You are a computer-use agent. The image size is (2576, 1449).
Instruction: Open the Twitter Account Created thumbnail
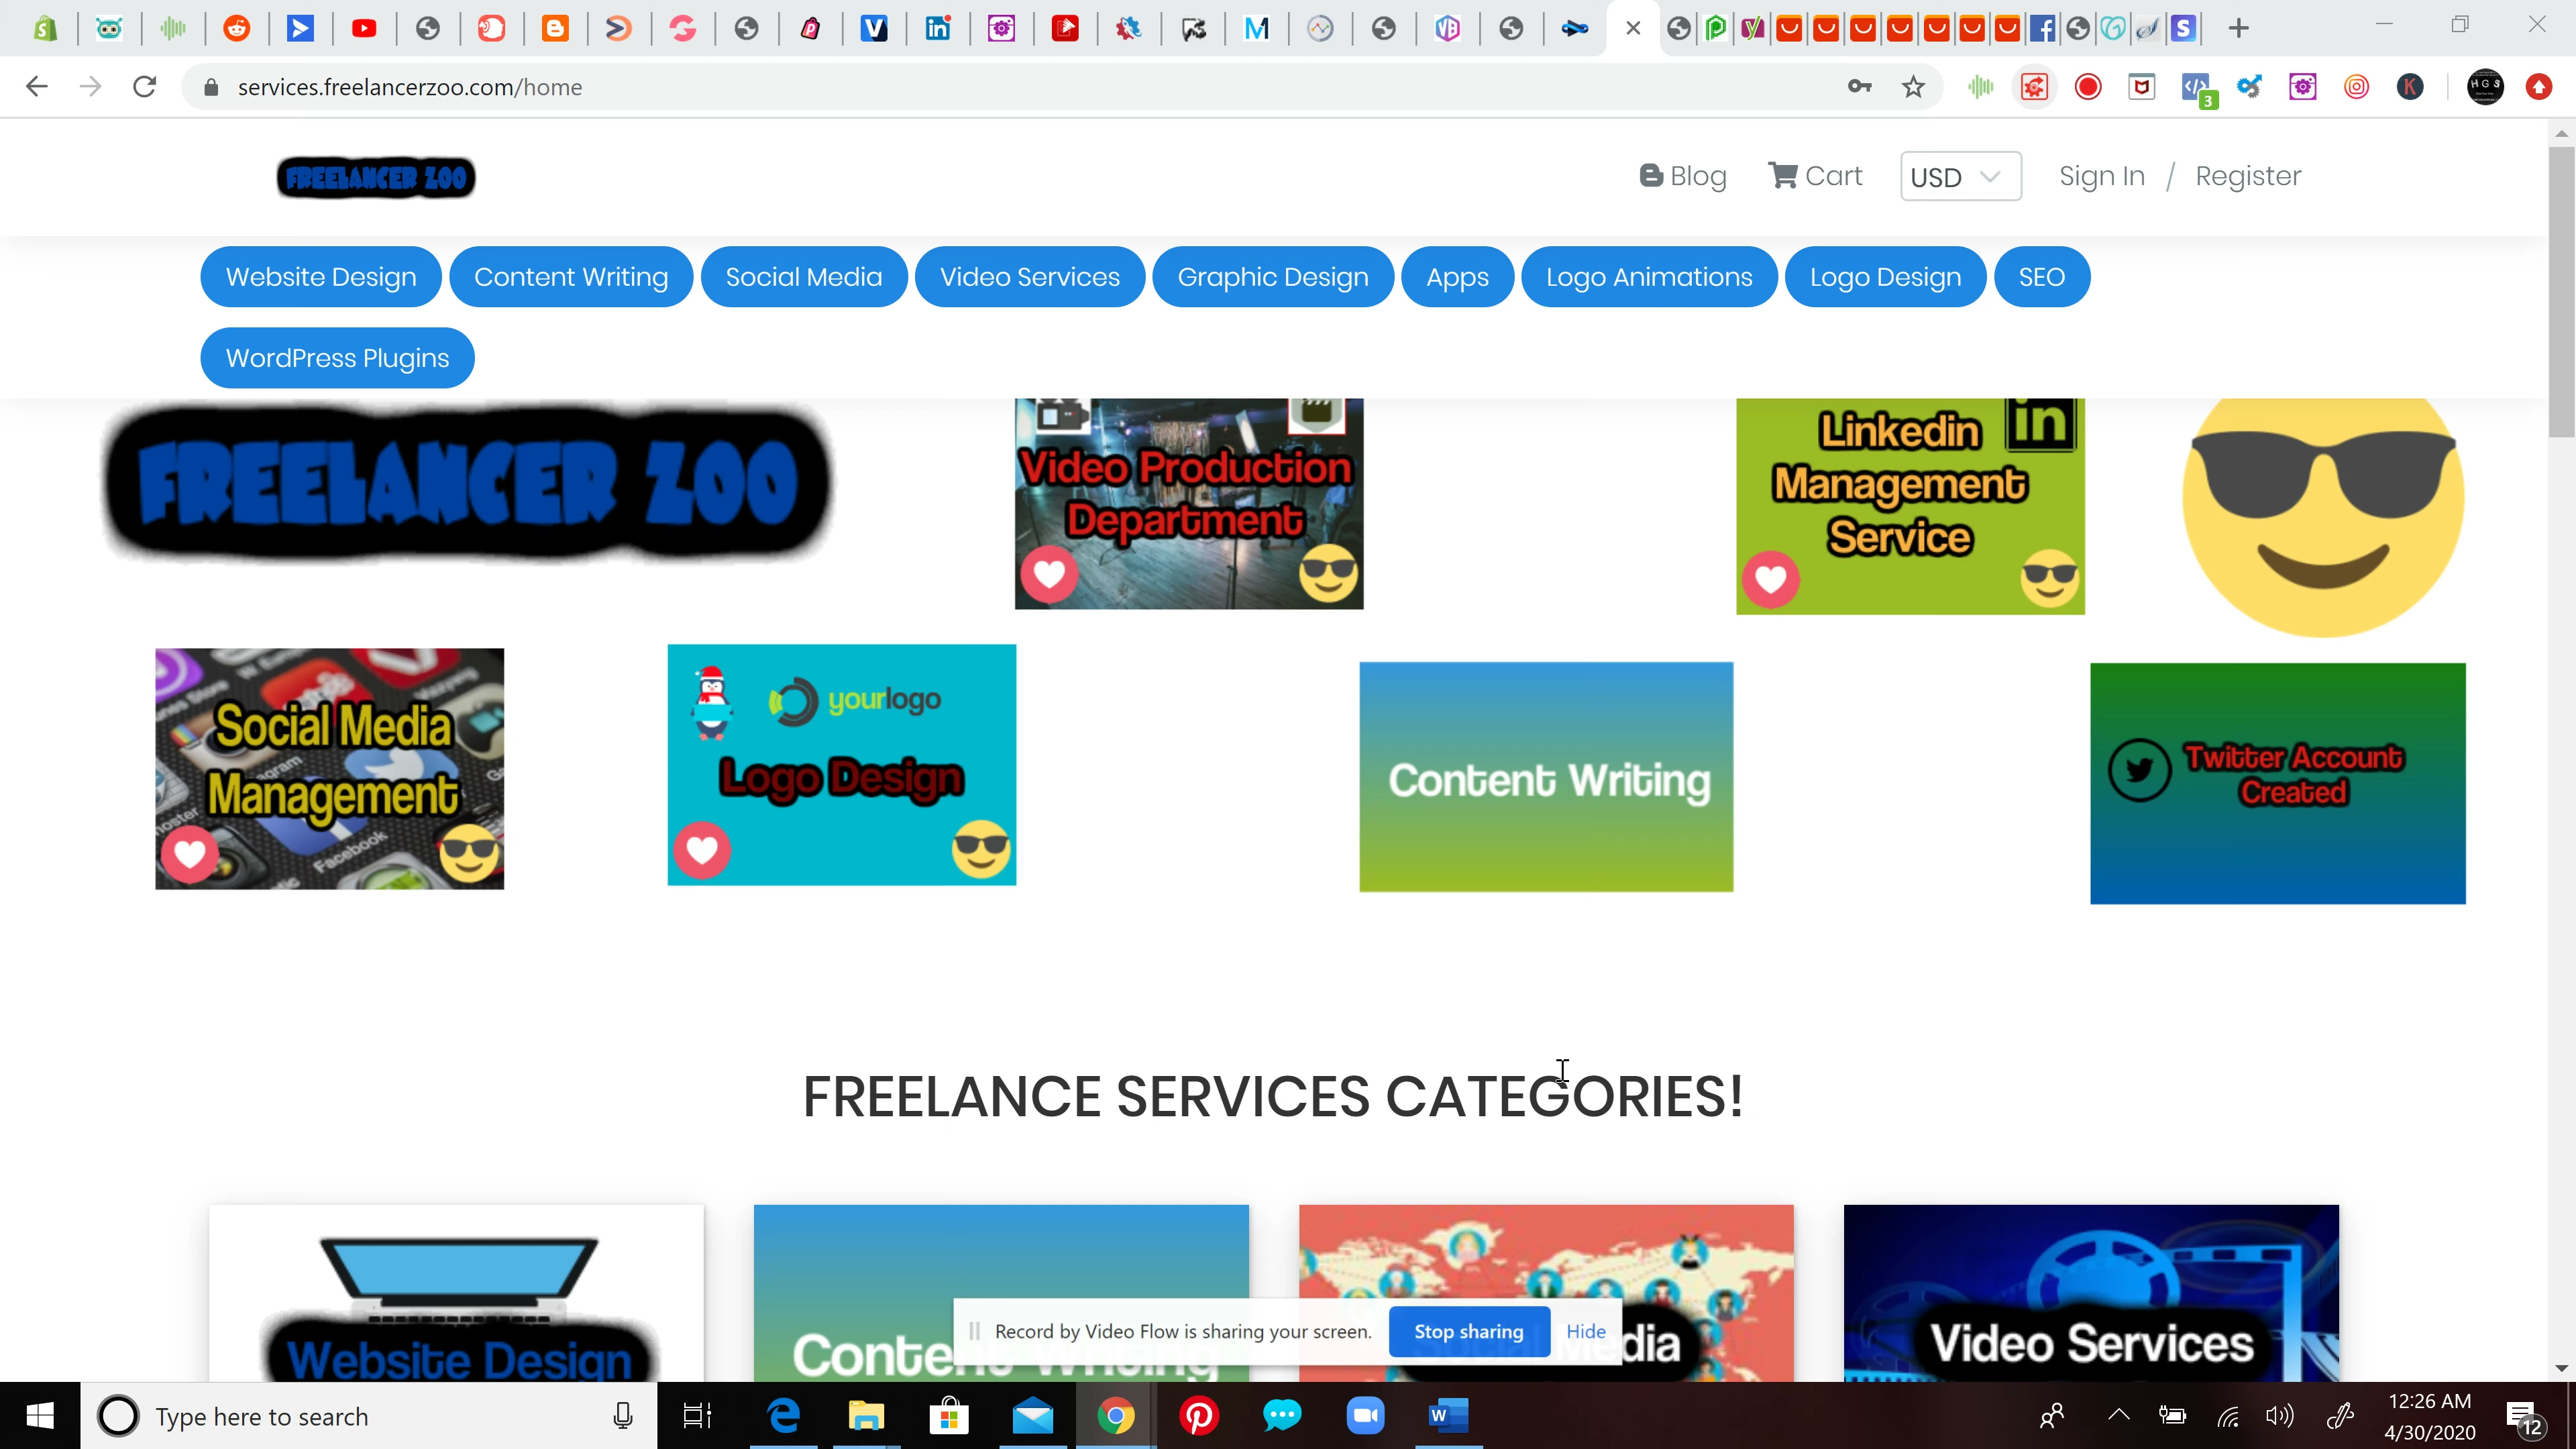tap(2277, 784)
